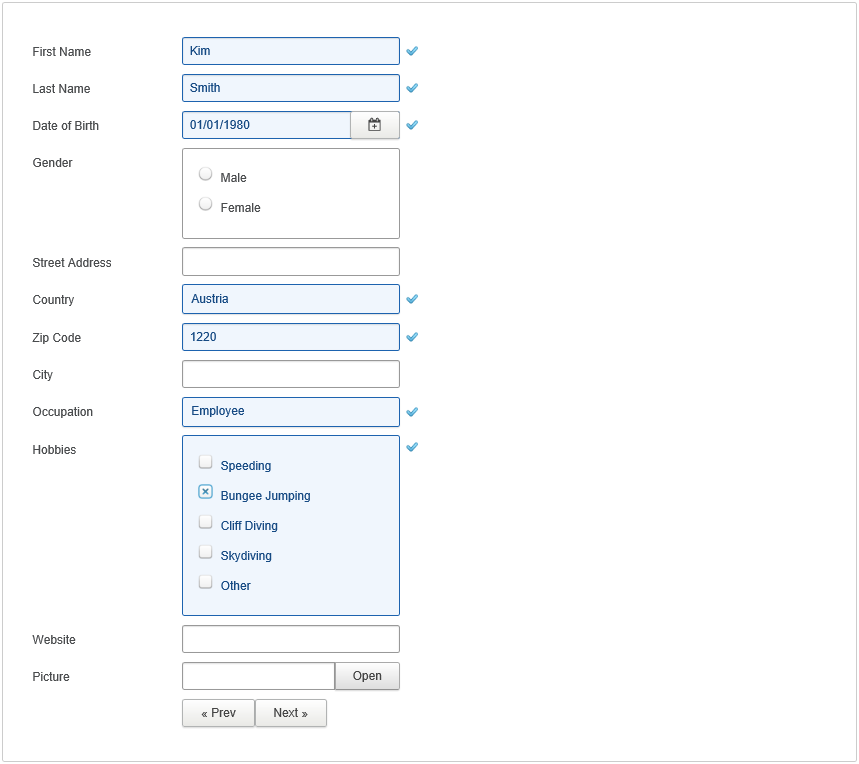This screenshot has height=764, width=859.
Task: Select the Male gender radio button
Action: click(206, 174)
